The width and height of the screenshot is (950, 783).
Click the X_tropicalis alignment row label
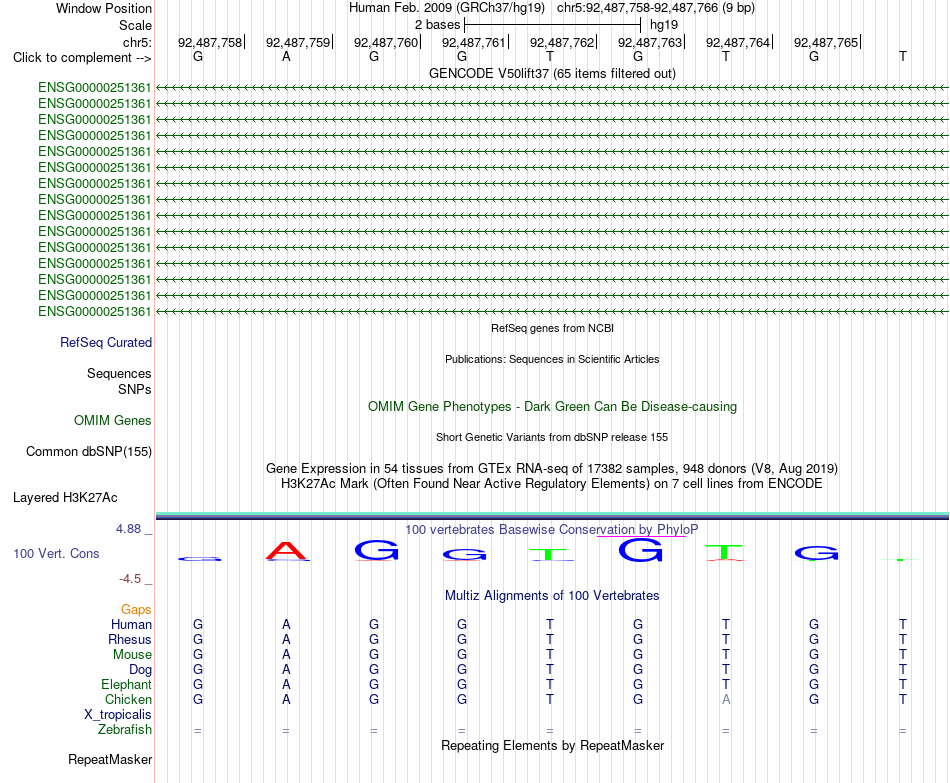118,715
